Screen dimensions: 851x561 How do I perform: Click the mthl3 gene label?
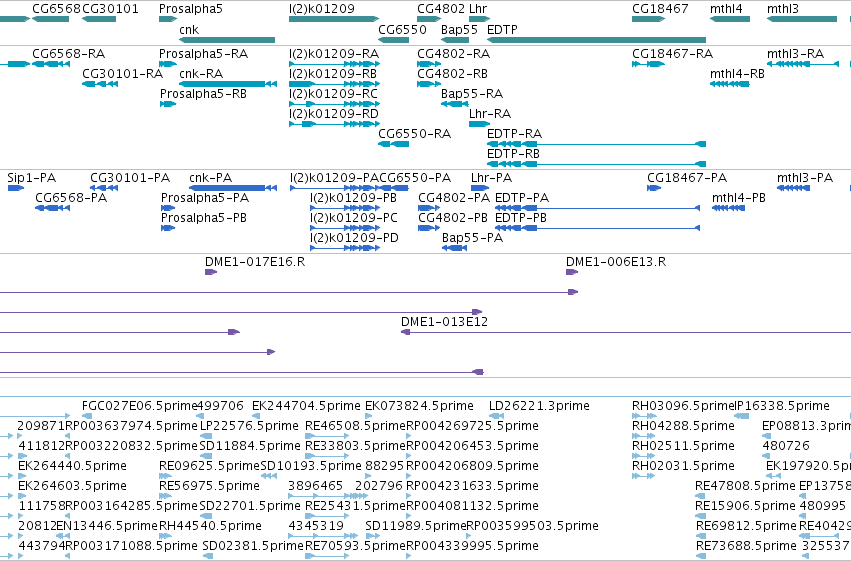[x=783, y=9]
